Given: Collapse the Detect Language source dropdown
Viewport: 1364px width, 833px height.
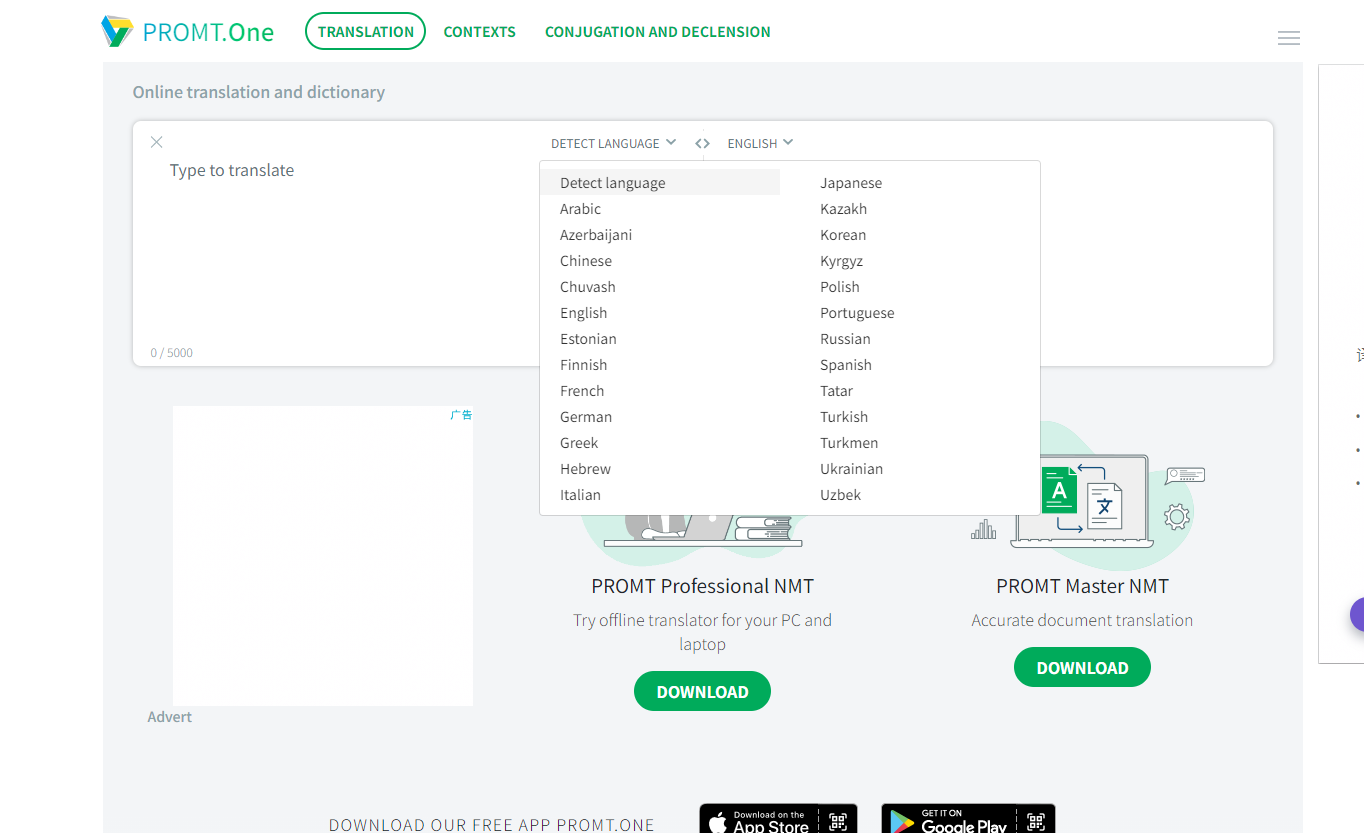Looking at the screenshot, I should coord(613,143).
